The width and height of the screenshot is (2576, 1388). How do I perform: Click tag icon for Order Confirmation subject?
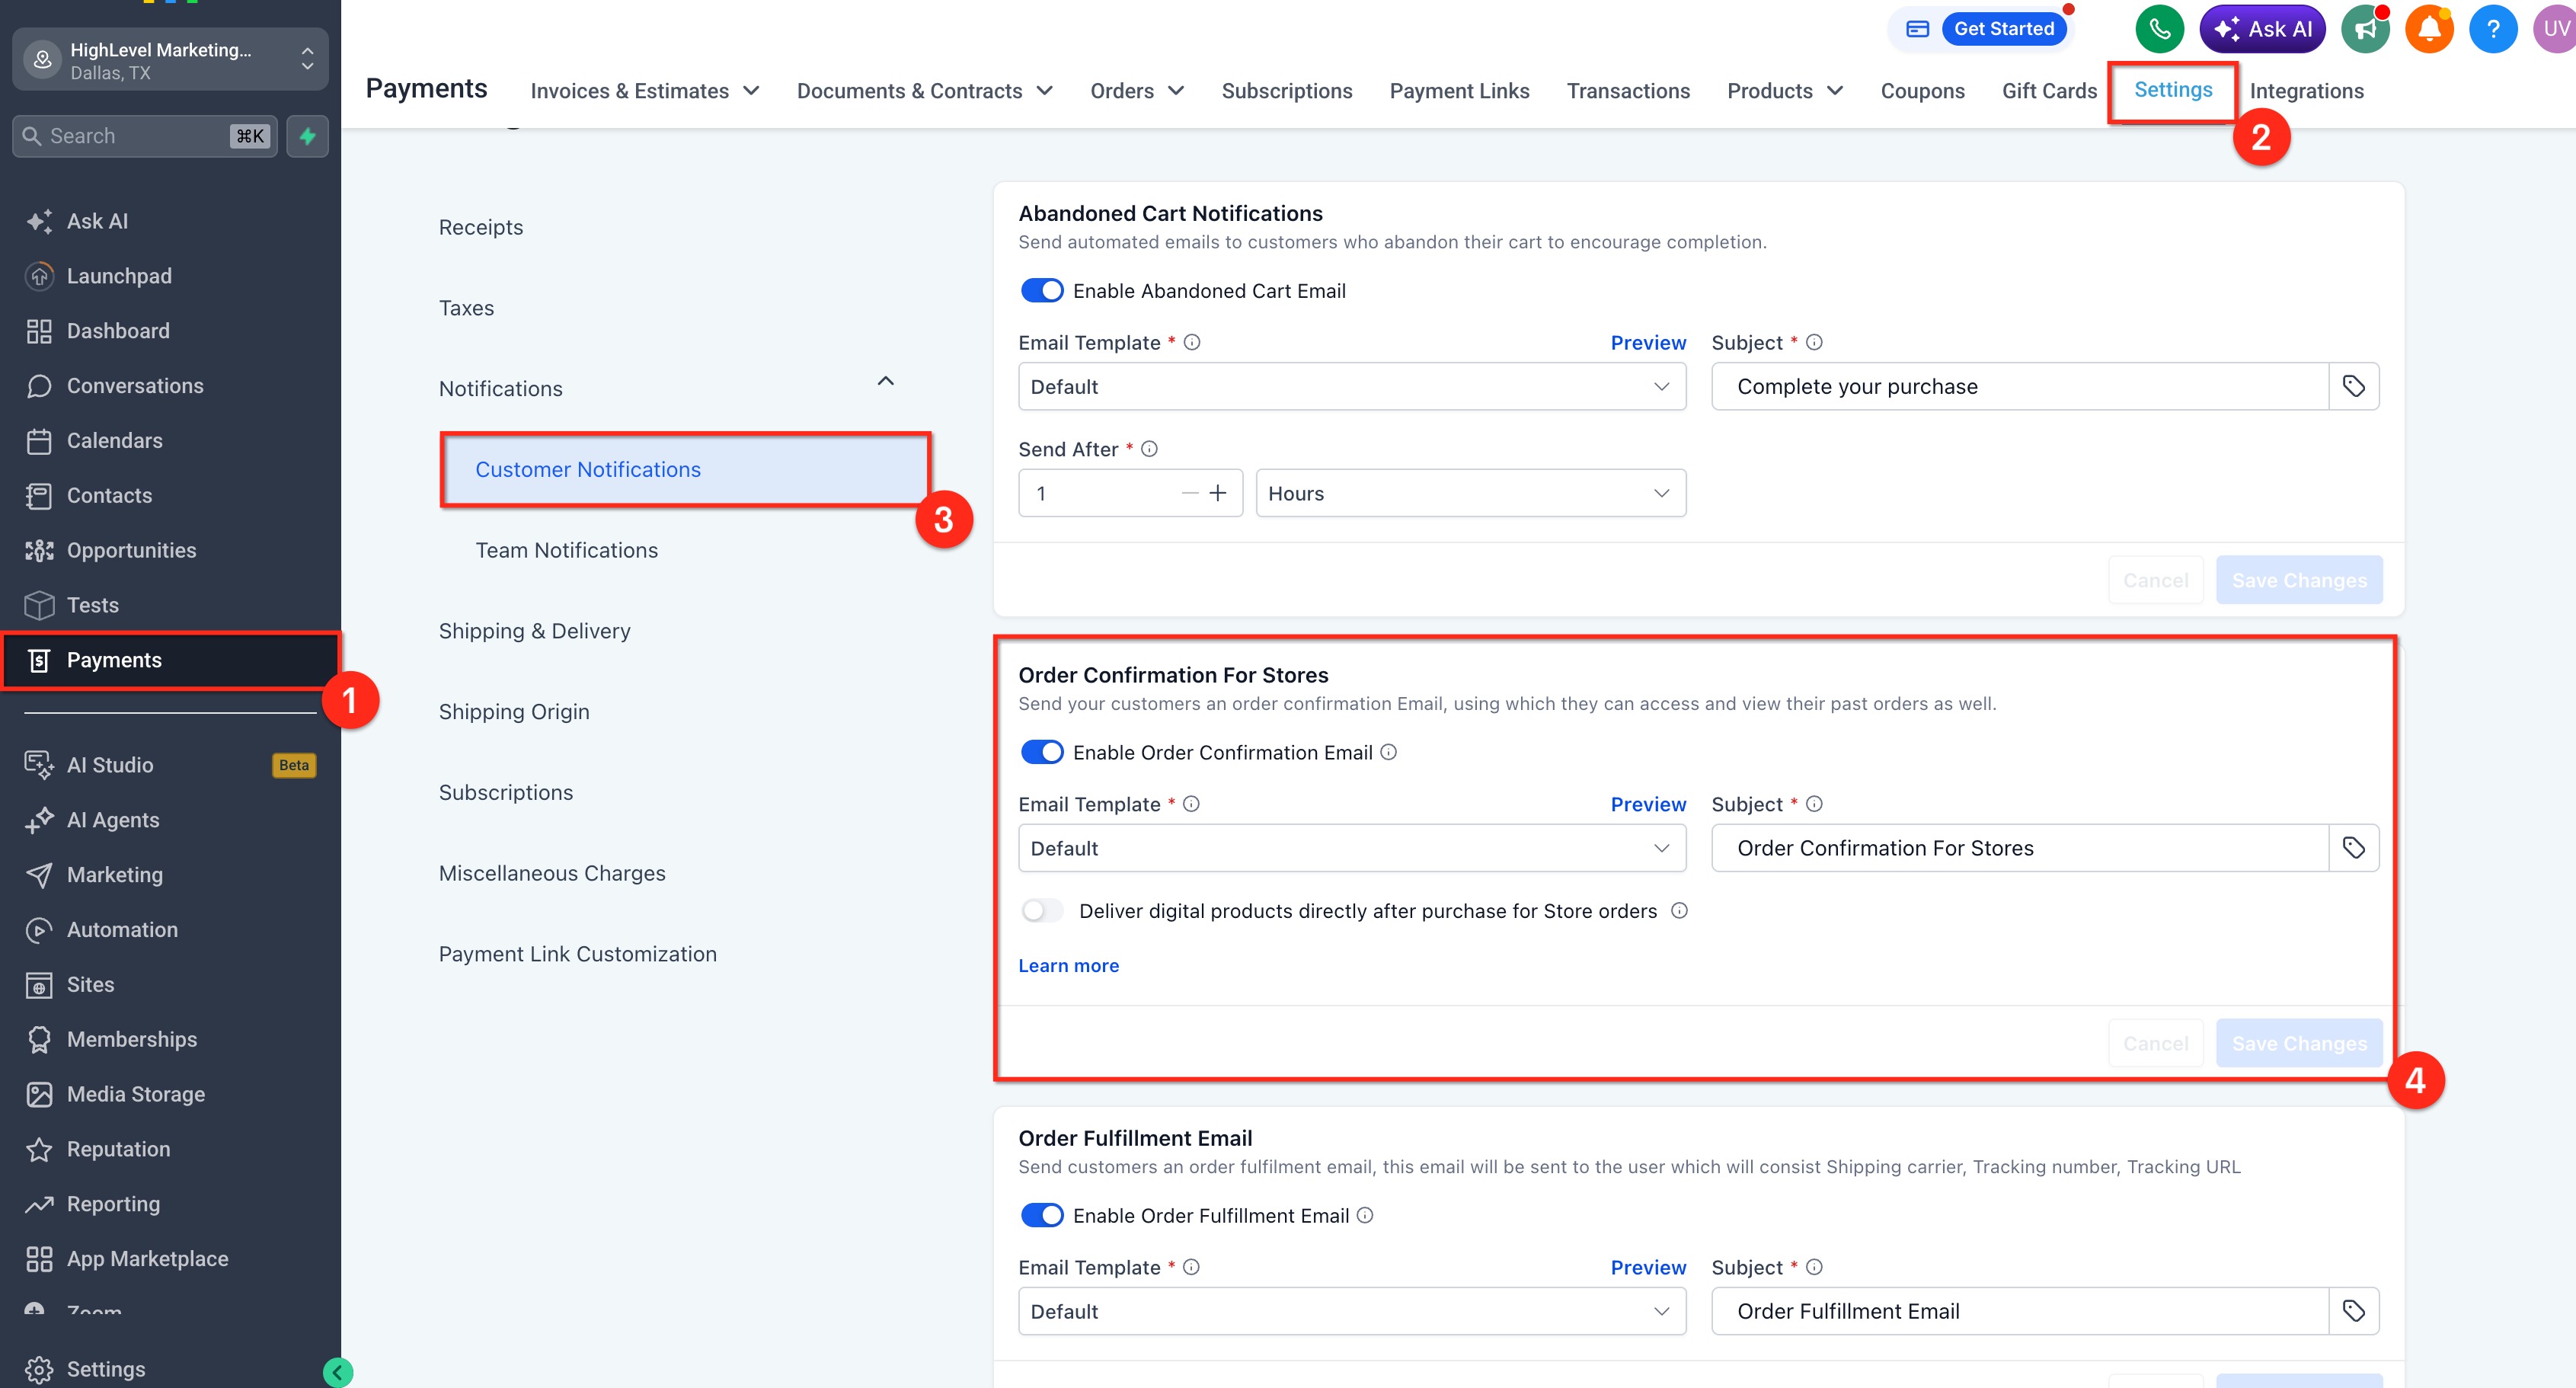2354,848
